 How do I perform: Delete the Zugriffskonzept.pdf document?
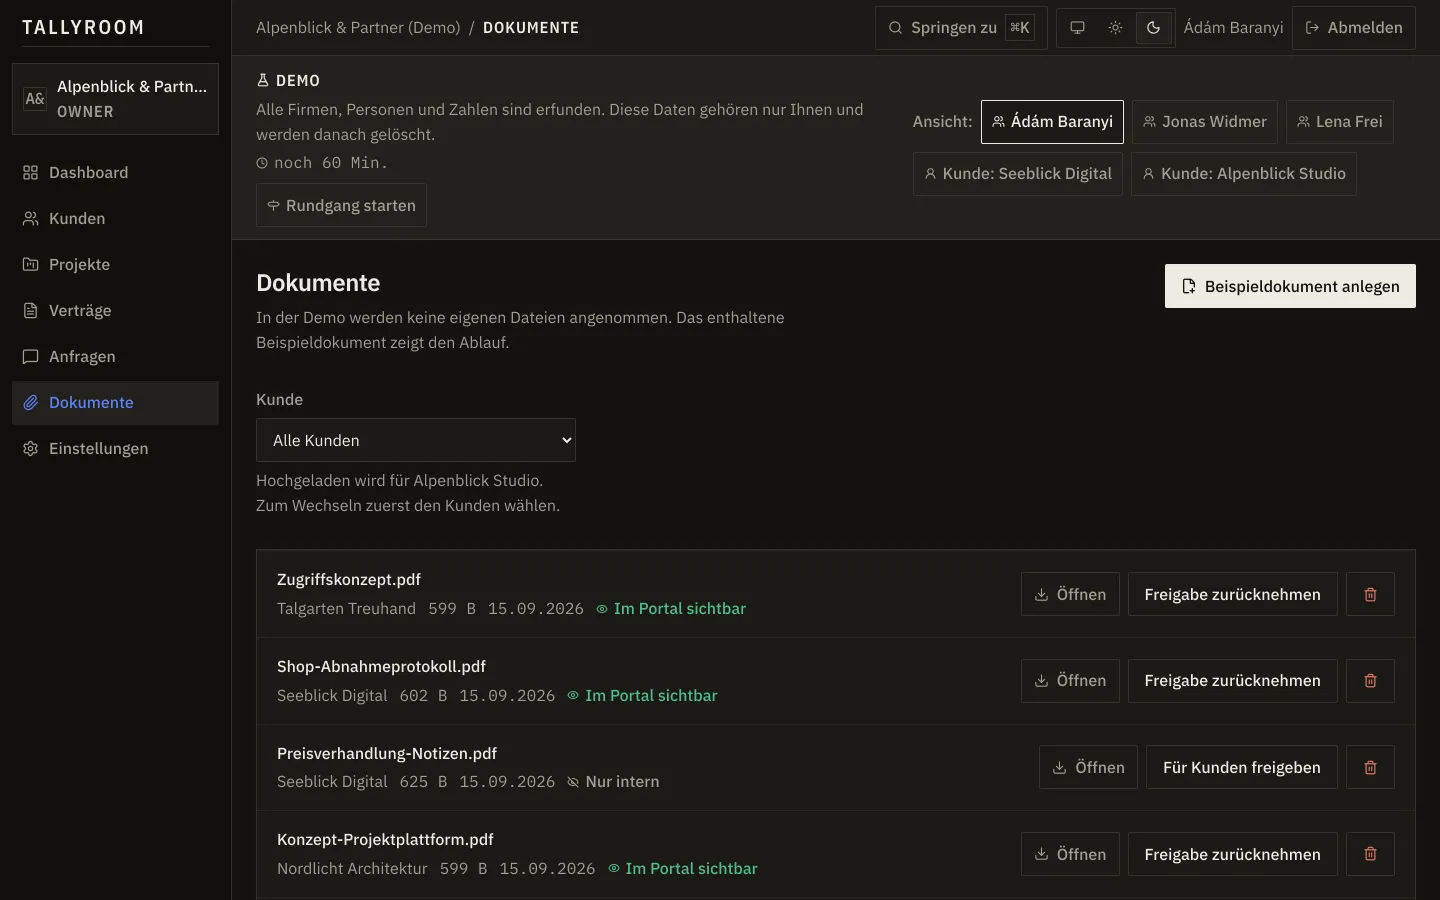pos(1370,594)
